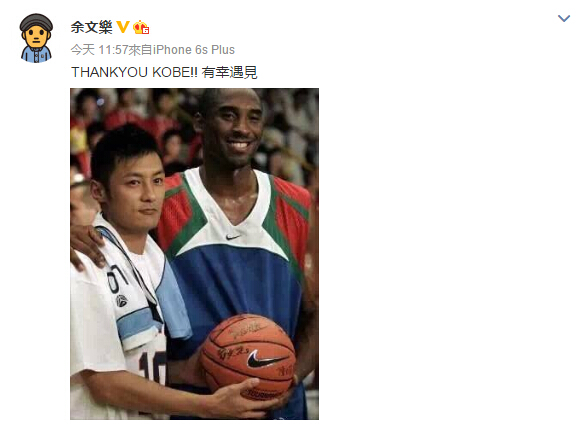The height and width of the screenshot is (426, 583).
Task: Click the 有幸遇見 text in the post
Action: [229, 72]
